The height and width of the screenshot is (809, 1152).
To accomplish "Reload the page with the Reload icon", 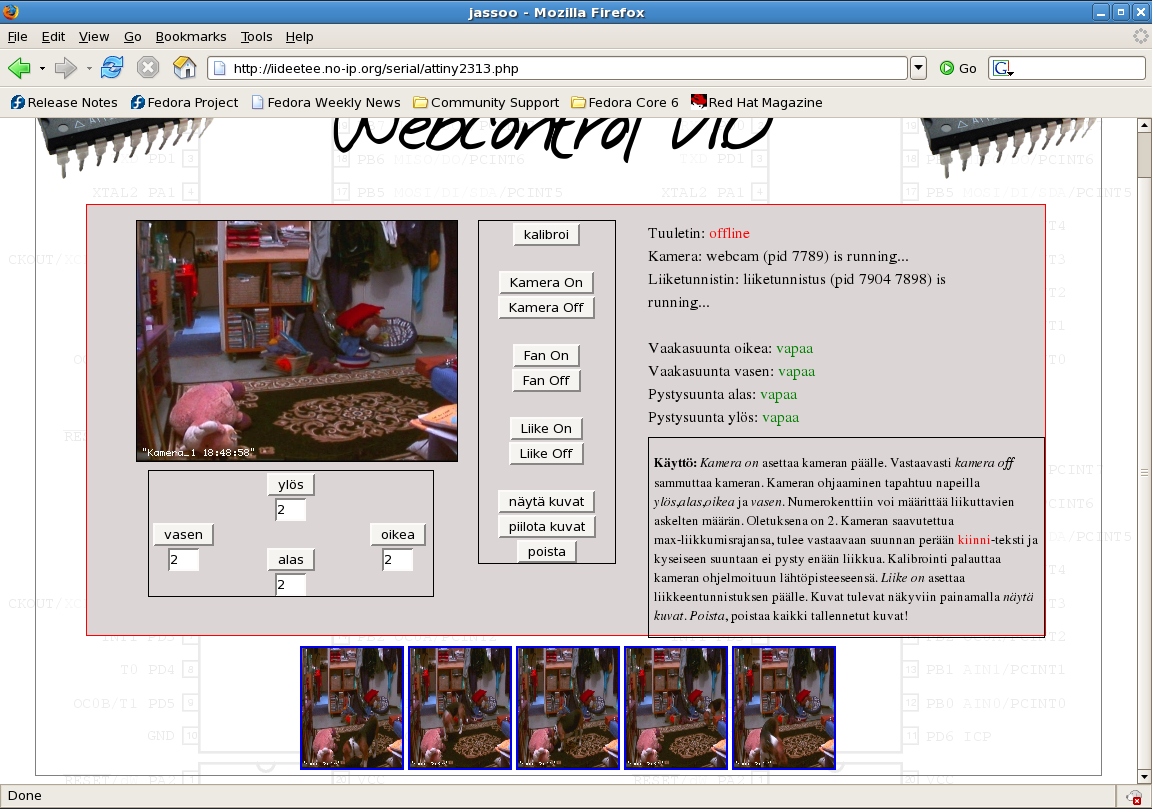I will [x=112, y=68].
